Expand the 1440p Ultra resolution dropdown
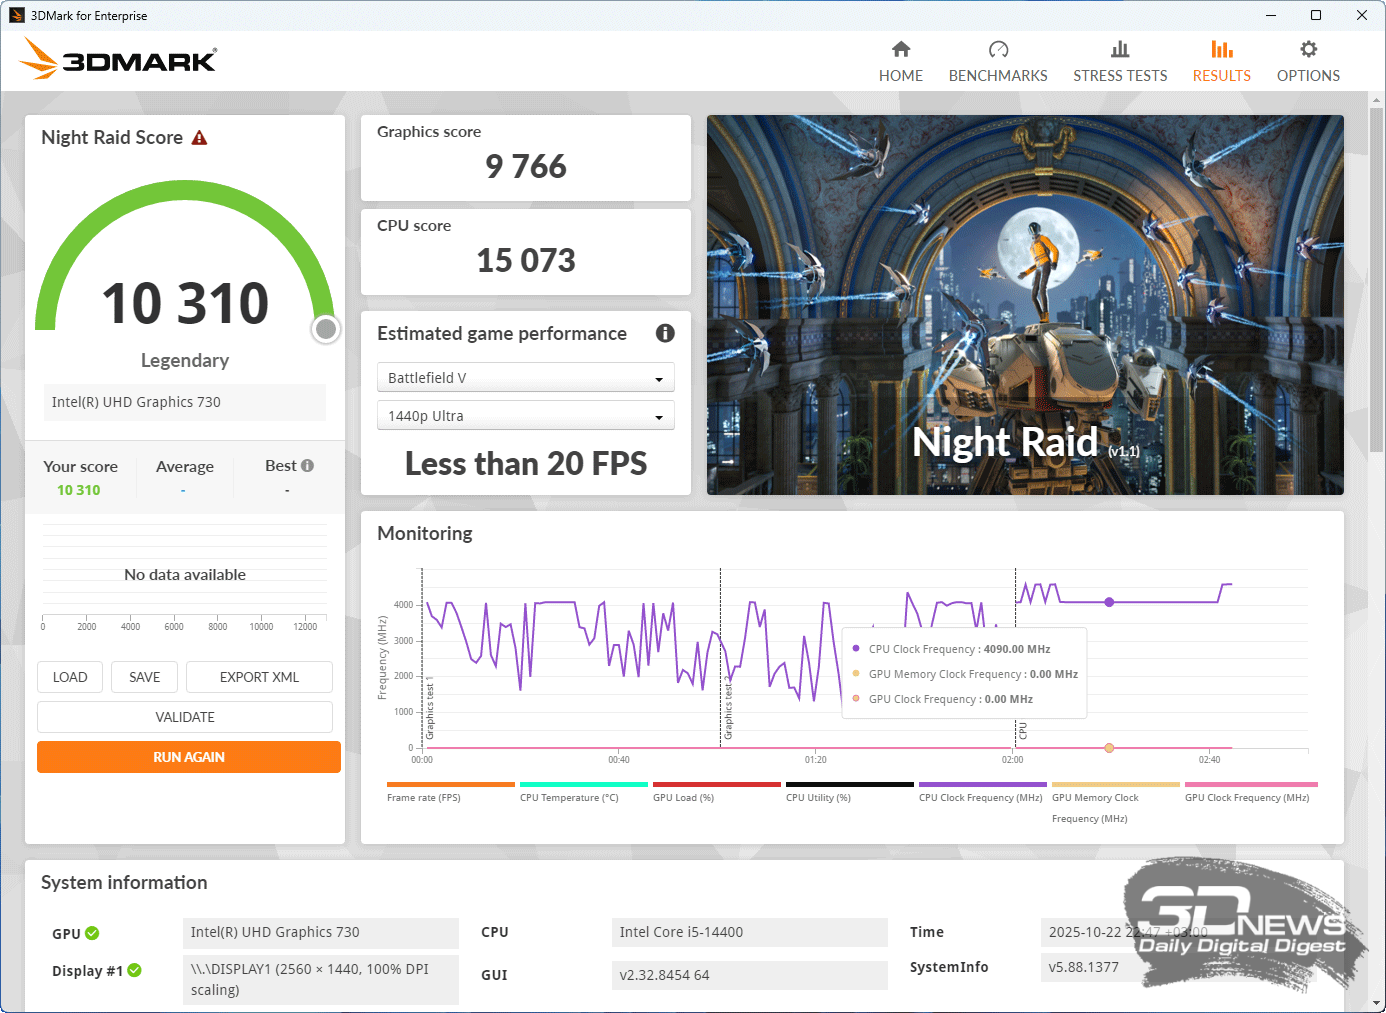This screenshot has height=1013, width=1386. [x=525, y=416]
